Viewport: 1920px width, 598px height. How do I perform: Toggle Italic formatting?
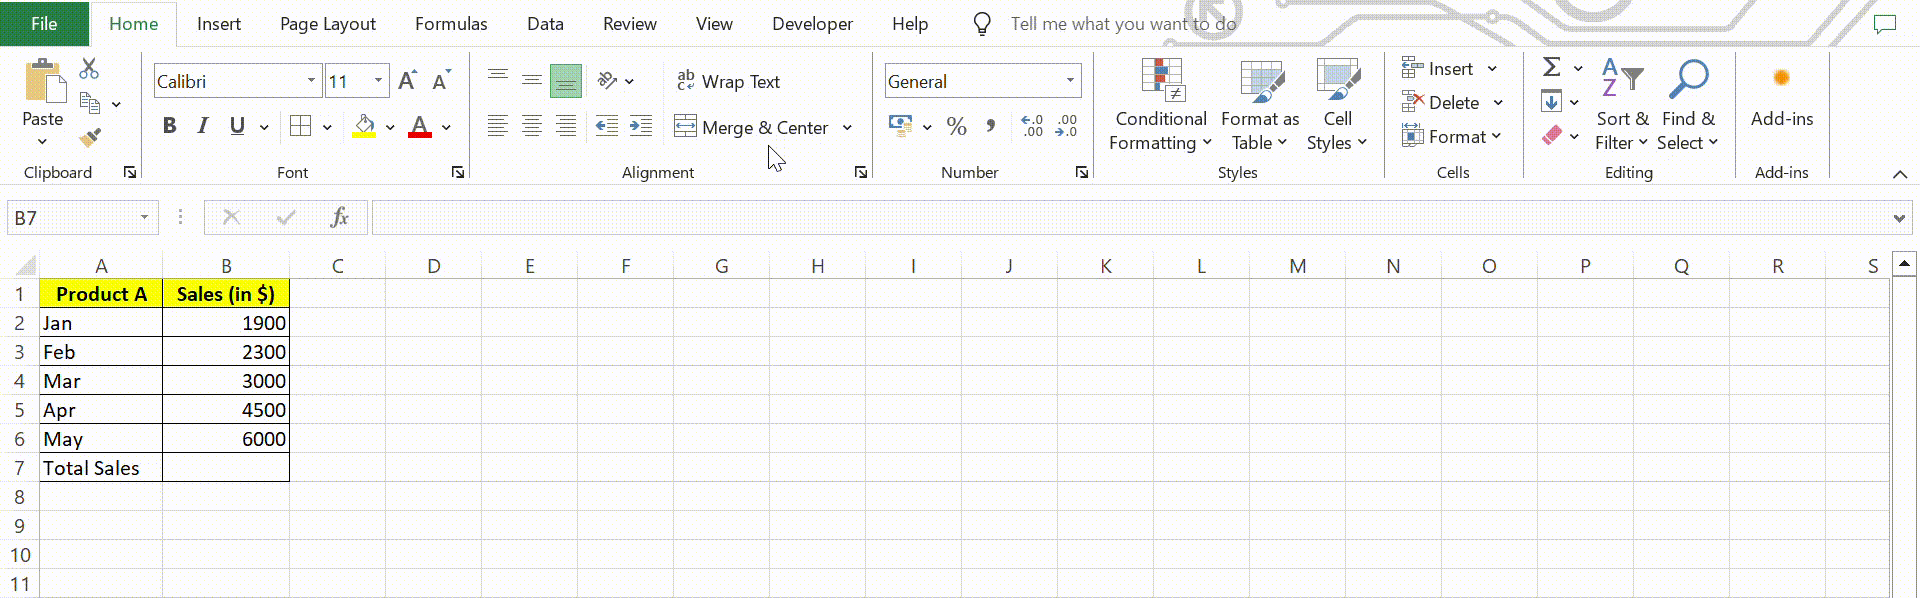coord(203,126)
